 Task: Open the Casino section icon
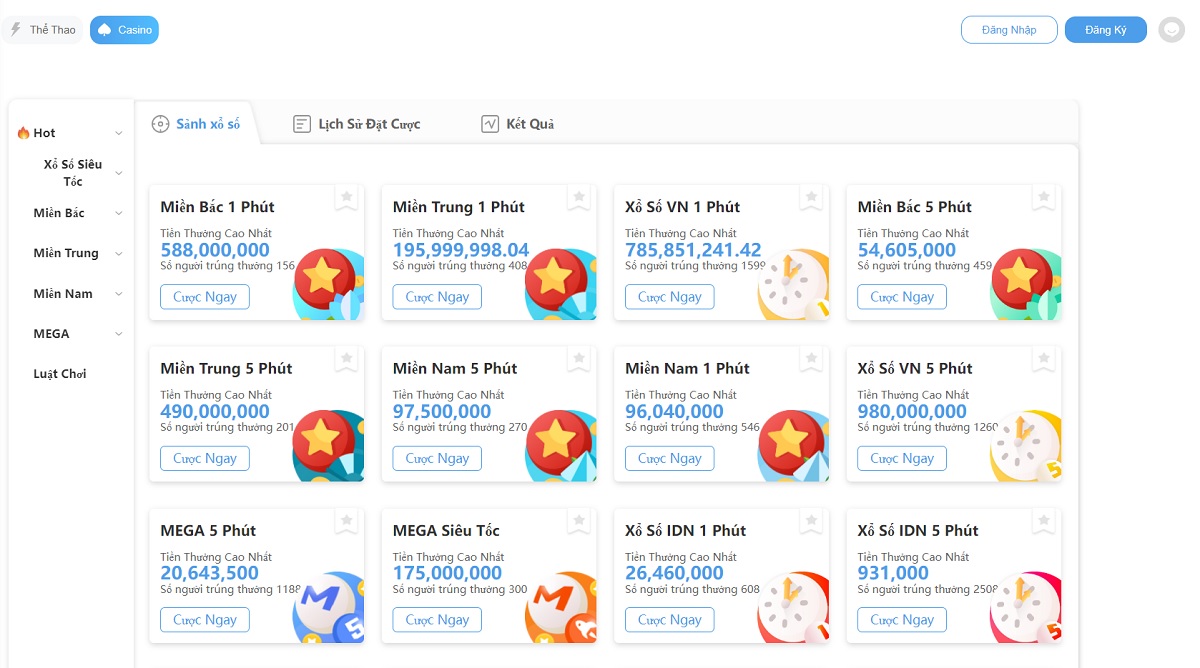(x=103, y=29)
